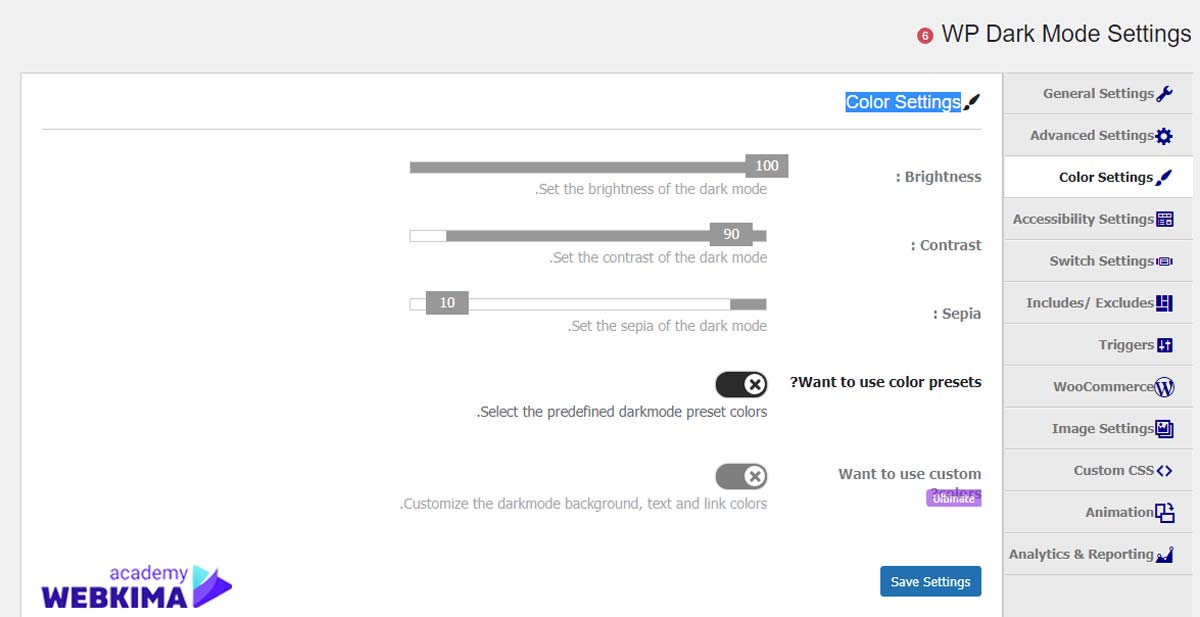Click 'Customize the darkmode background' description text

click(584, 504)
